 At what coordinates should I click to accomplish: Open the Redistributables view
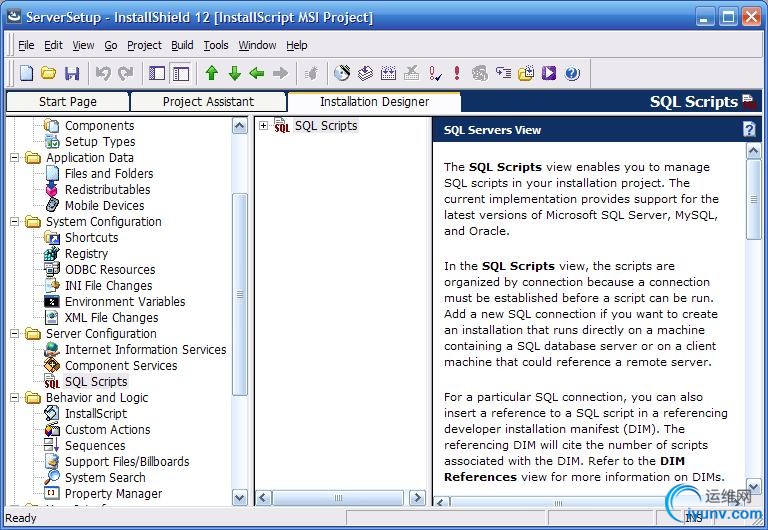[107, 190]
